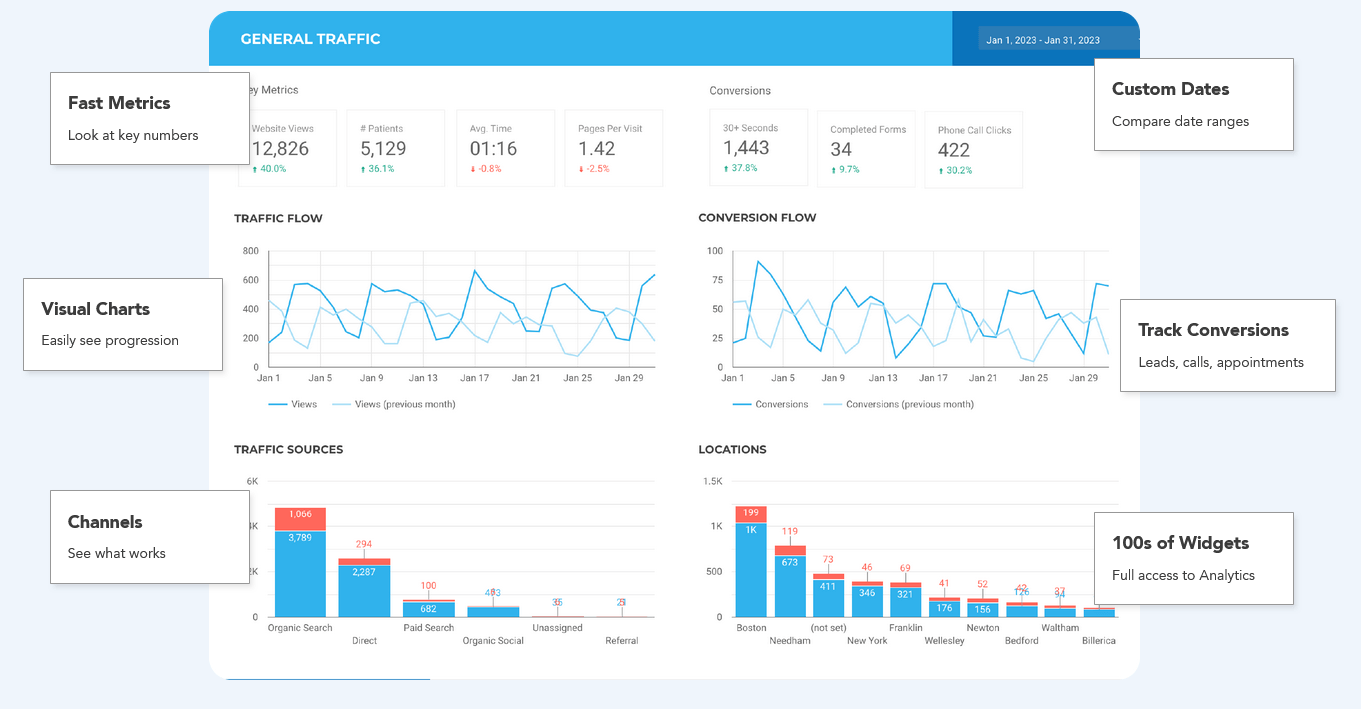1361x709 pixels.
Task: Click the red down arrow under Pages Per Visit
Action: click(x=581, y=169)
